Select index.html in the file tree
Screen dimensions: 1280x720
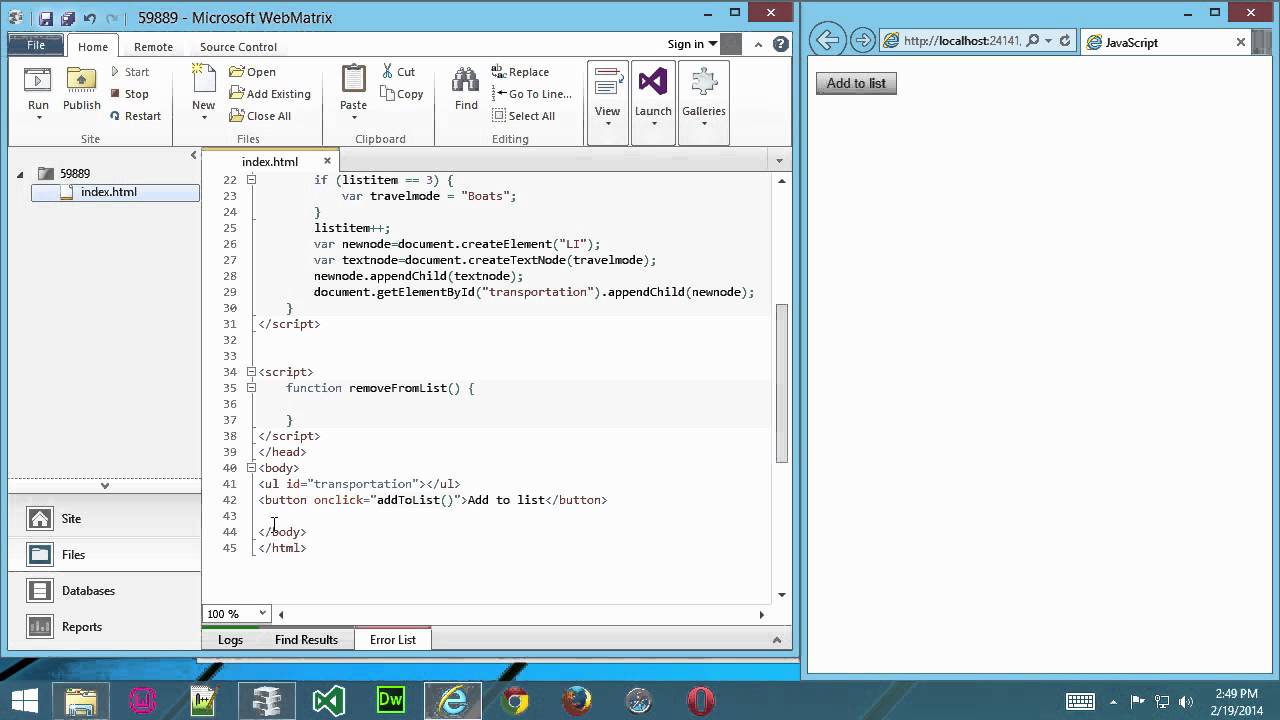[115, 192]
